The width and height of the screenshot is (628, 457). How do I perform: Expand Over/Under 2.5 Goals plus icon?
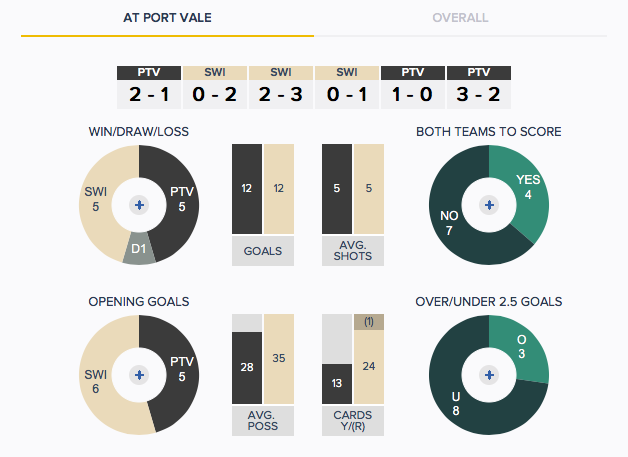click(489, 375)
